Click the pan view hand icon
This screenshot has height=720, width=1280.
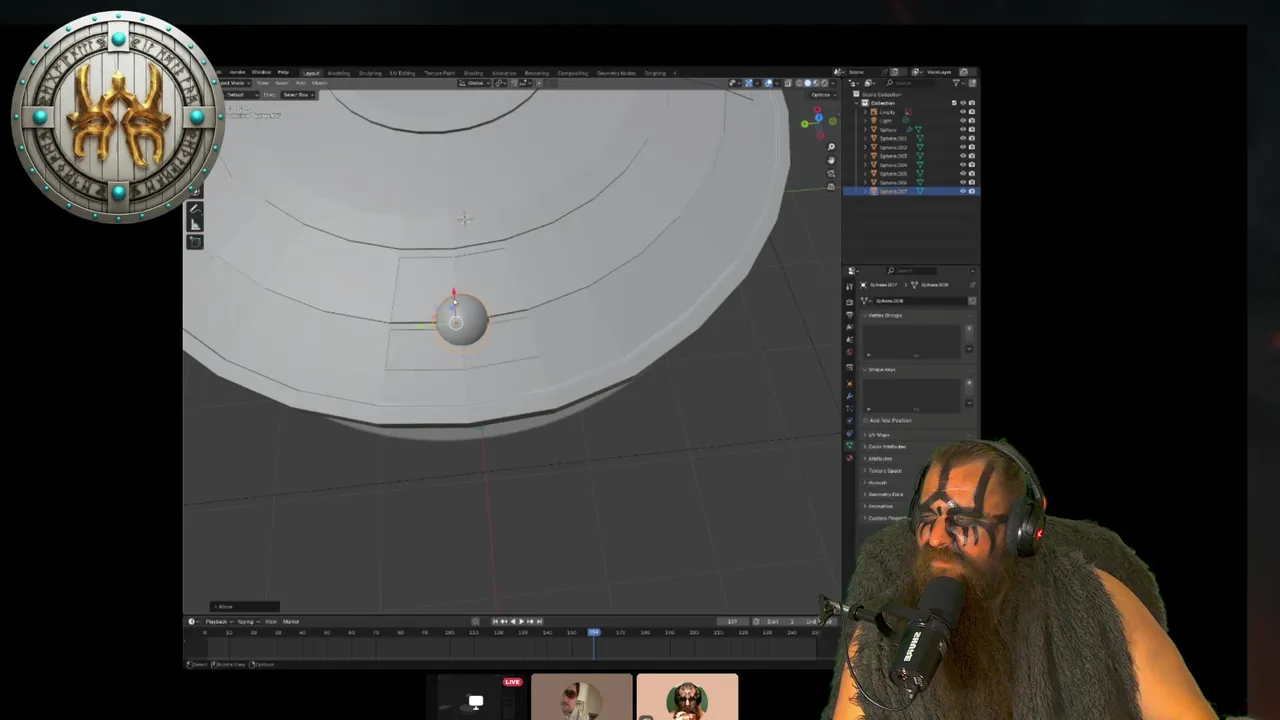pyautogui.click(x=831, y=160)
